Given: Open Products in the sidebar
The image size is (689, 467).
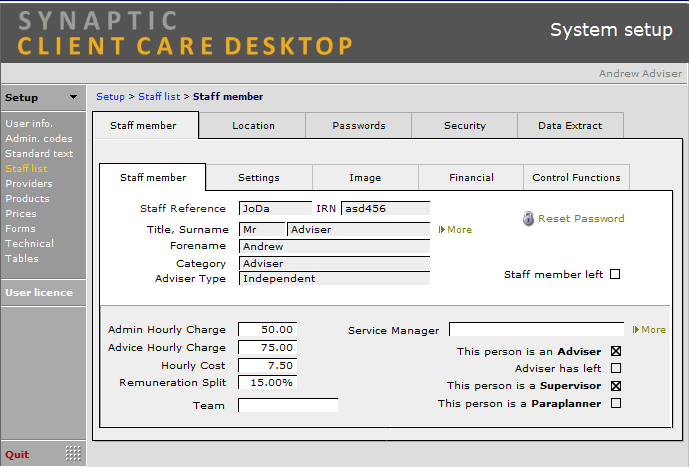Looking at the screenshot, I should tap(27, 198).
